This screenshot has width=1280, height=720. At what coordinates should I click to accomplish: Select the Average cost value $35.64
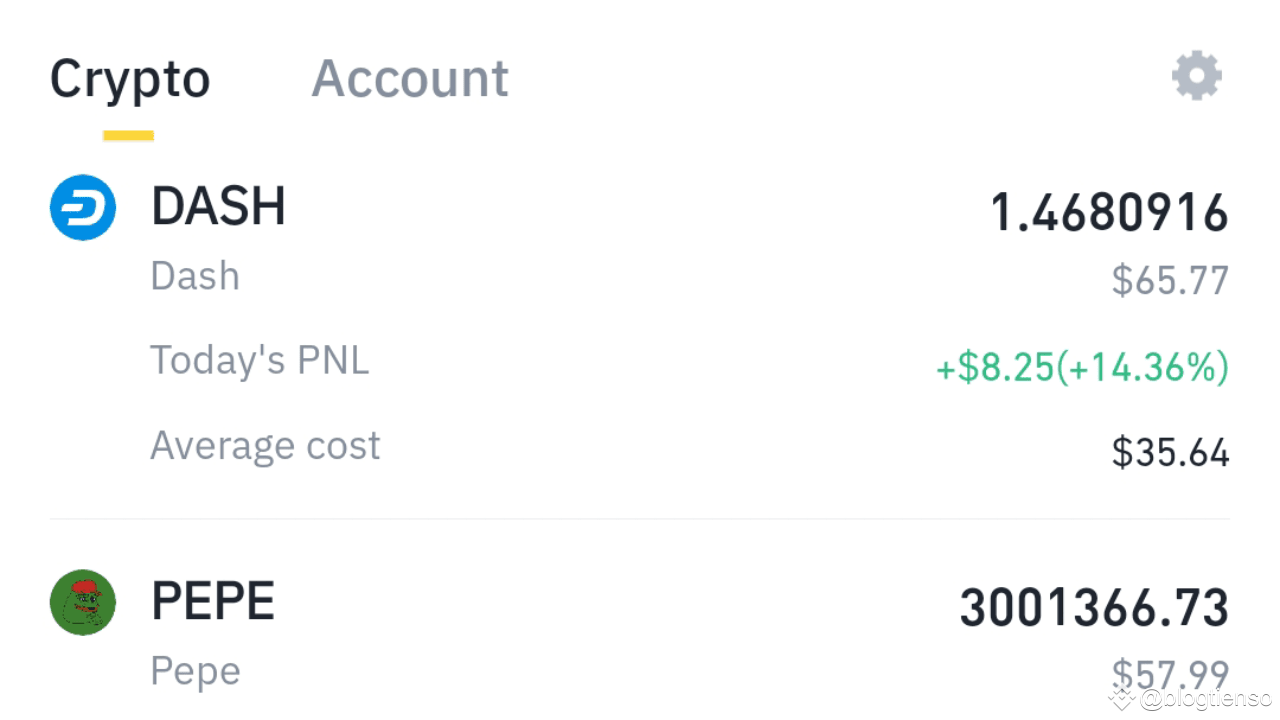point(1170,452)
